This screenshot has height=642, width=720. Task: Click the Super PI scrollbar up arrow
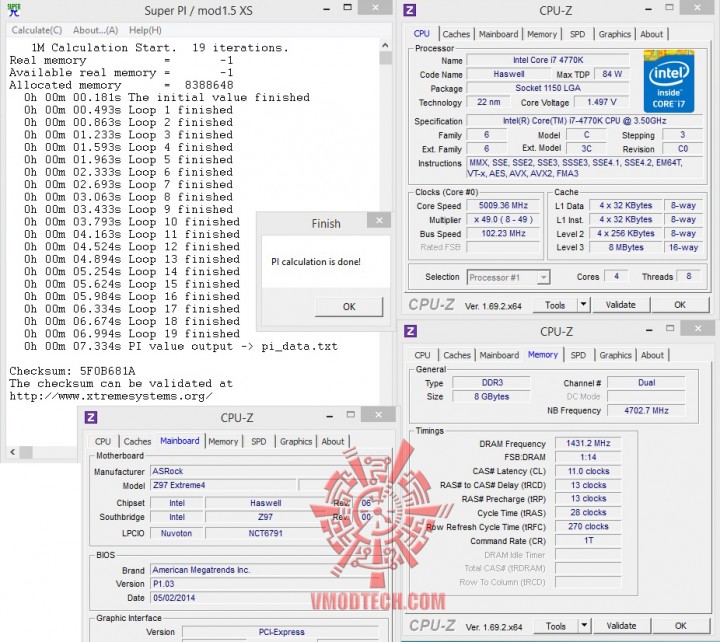click(385, 45)
